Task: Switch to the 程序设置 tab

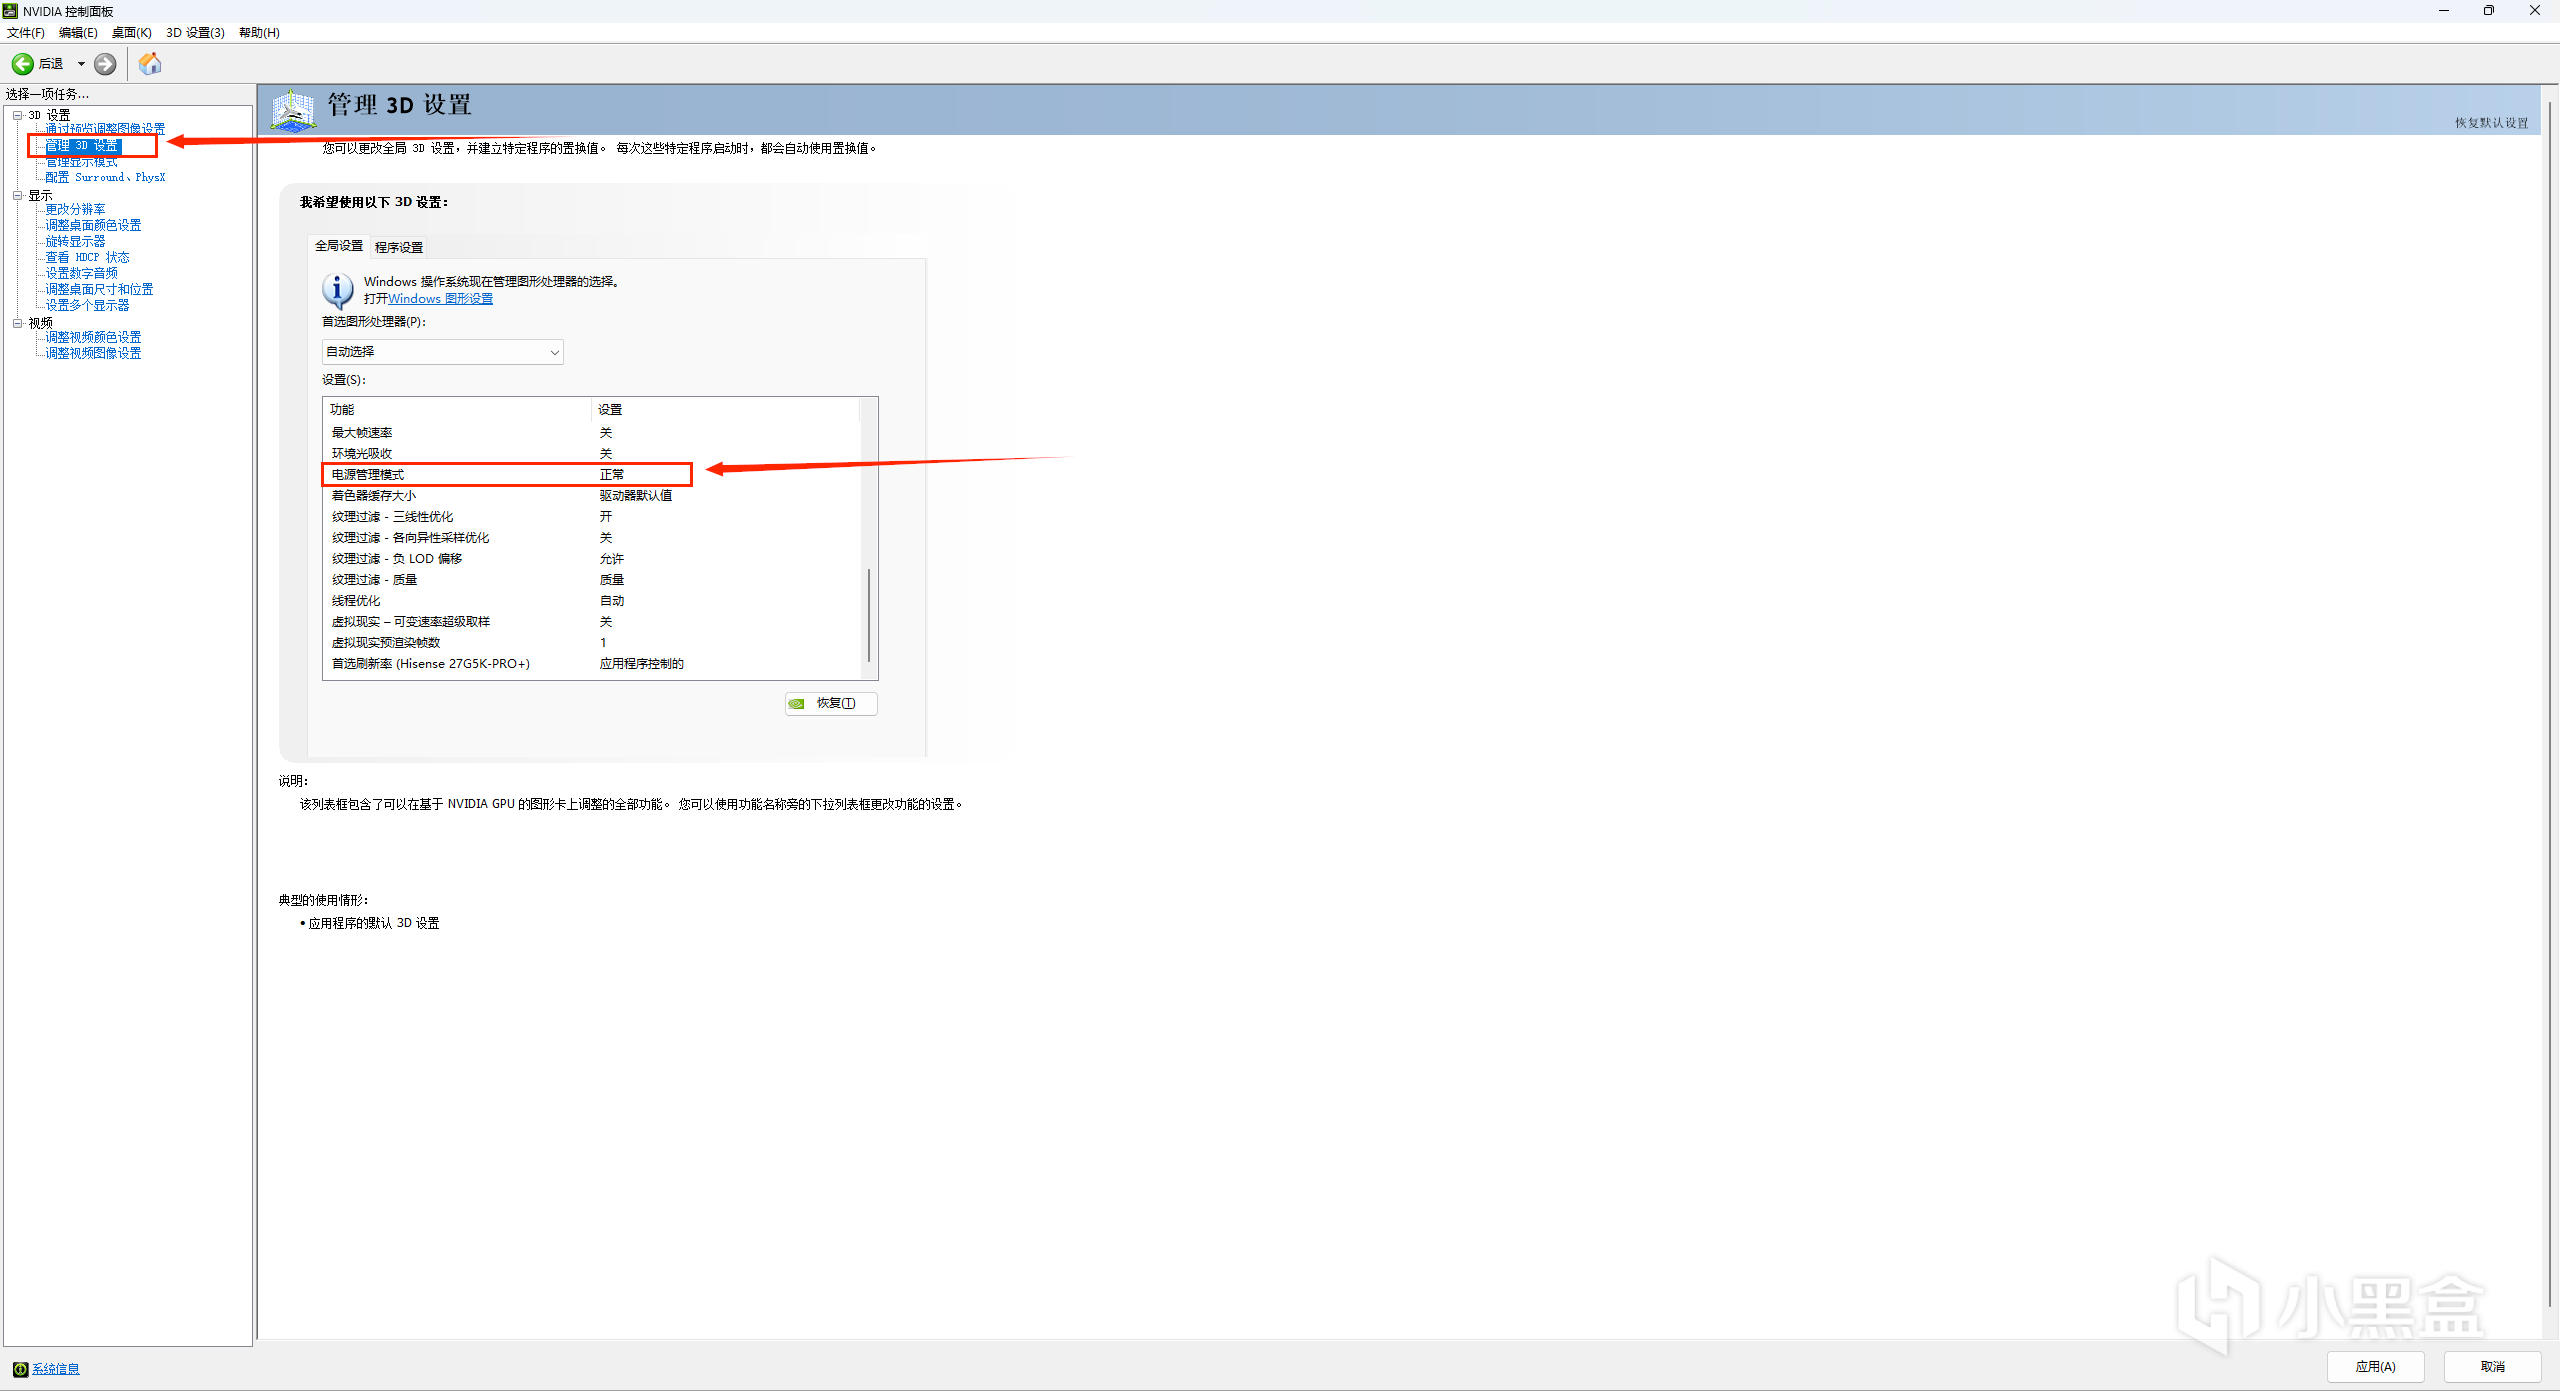Action: [x=398, y=247]
